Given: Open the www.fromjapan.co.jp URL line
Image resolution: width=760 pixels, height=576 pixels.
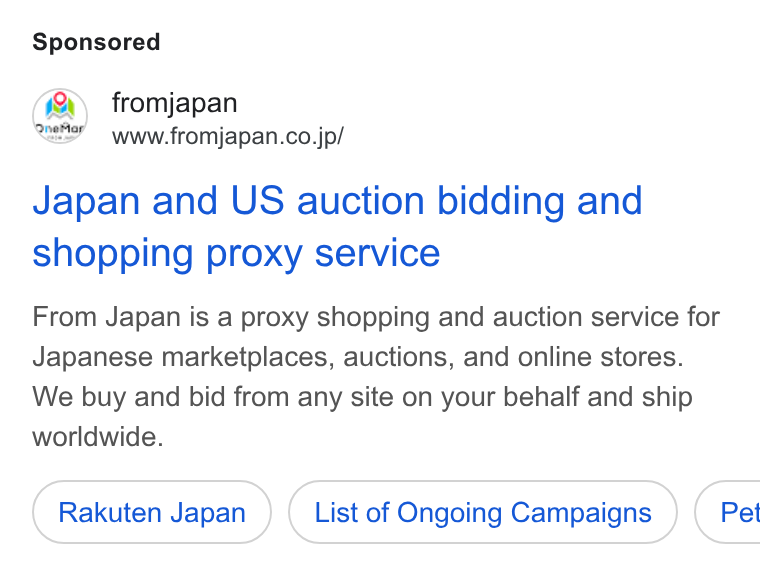Looking at the screenshot, I should pyautogui.click(x=228, y=136).
